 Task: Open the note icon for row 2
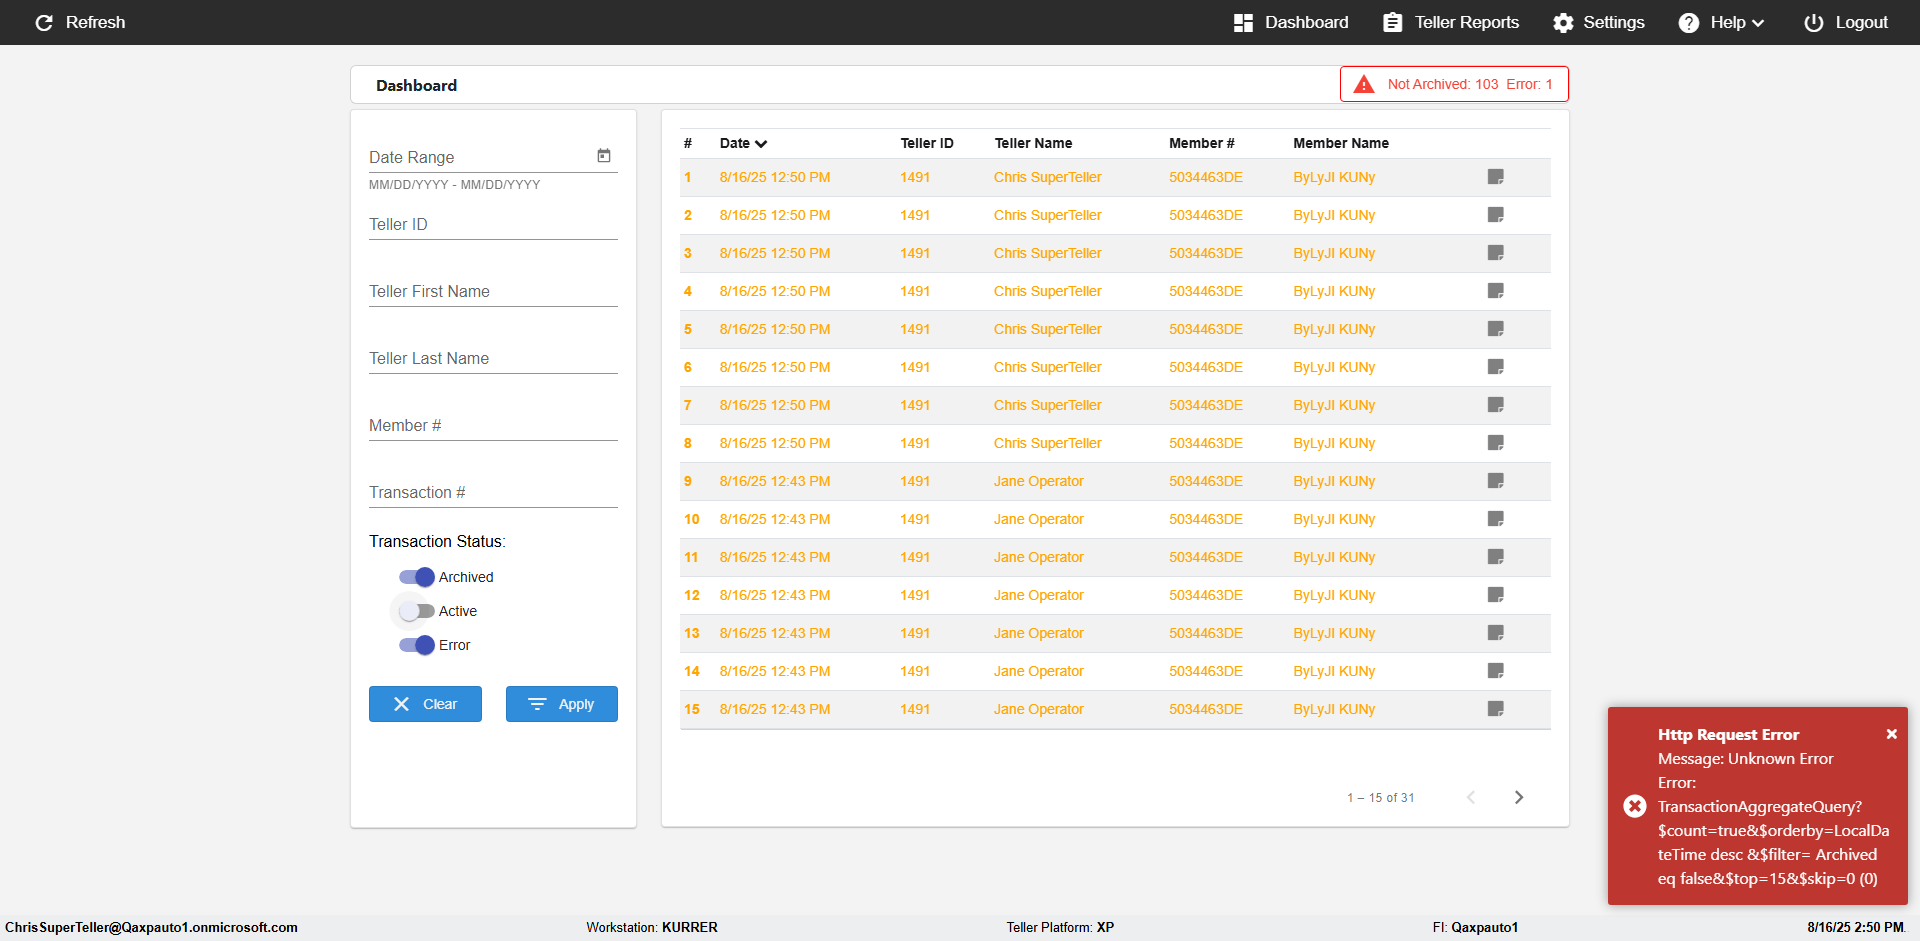[1496, 215]
